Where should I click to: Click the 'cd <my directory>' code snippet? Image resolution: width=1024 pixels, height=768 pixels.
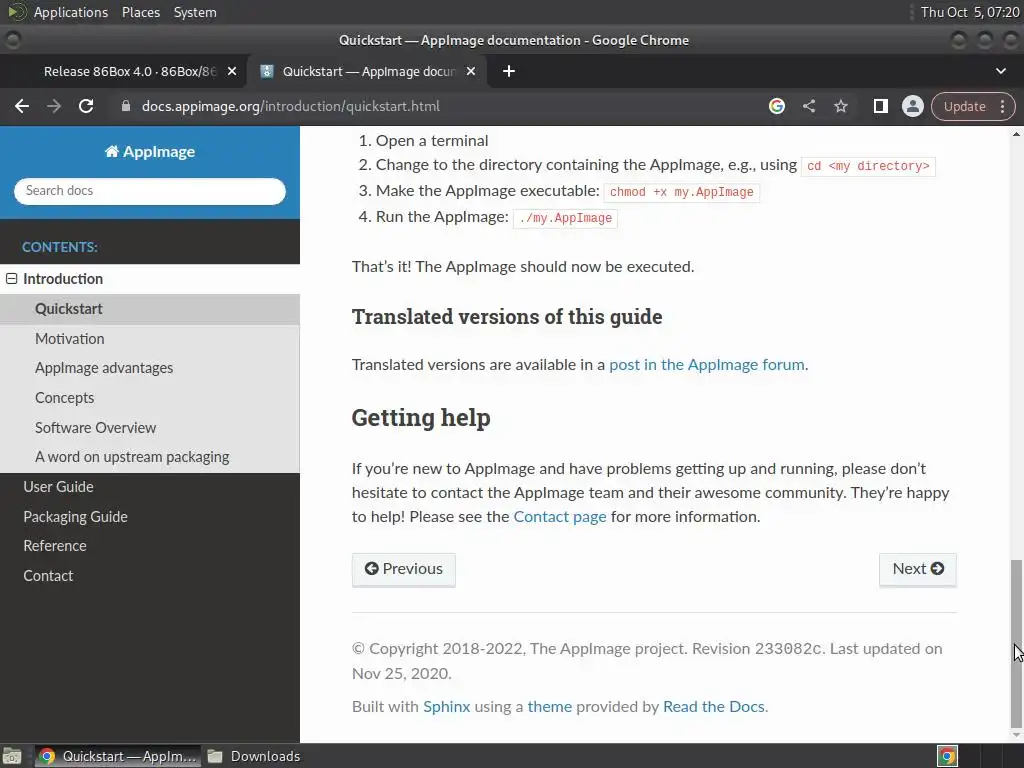(x=868, y=166)
